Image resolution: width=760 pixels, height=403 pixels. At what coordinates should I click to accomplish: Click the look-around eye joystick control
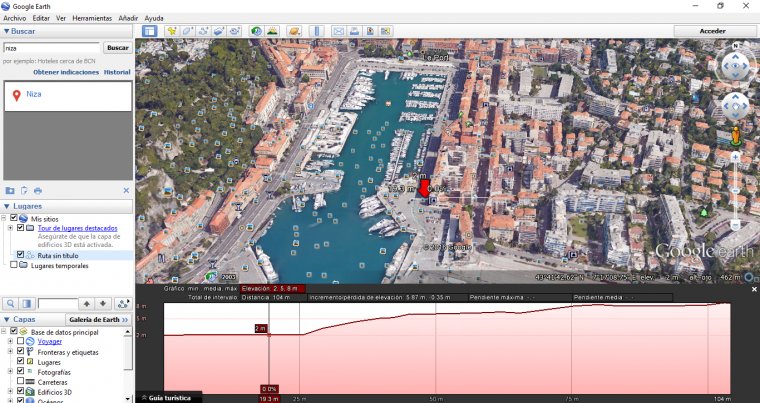click(735, 66)
